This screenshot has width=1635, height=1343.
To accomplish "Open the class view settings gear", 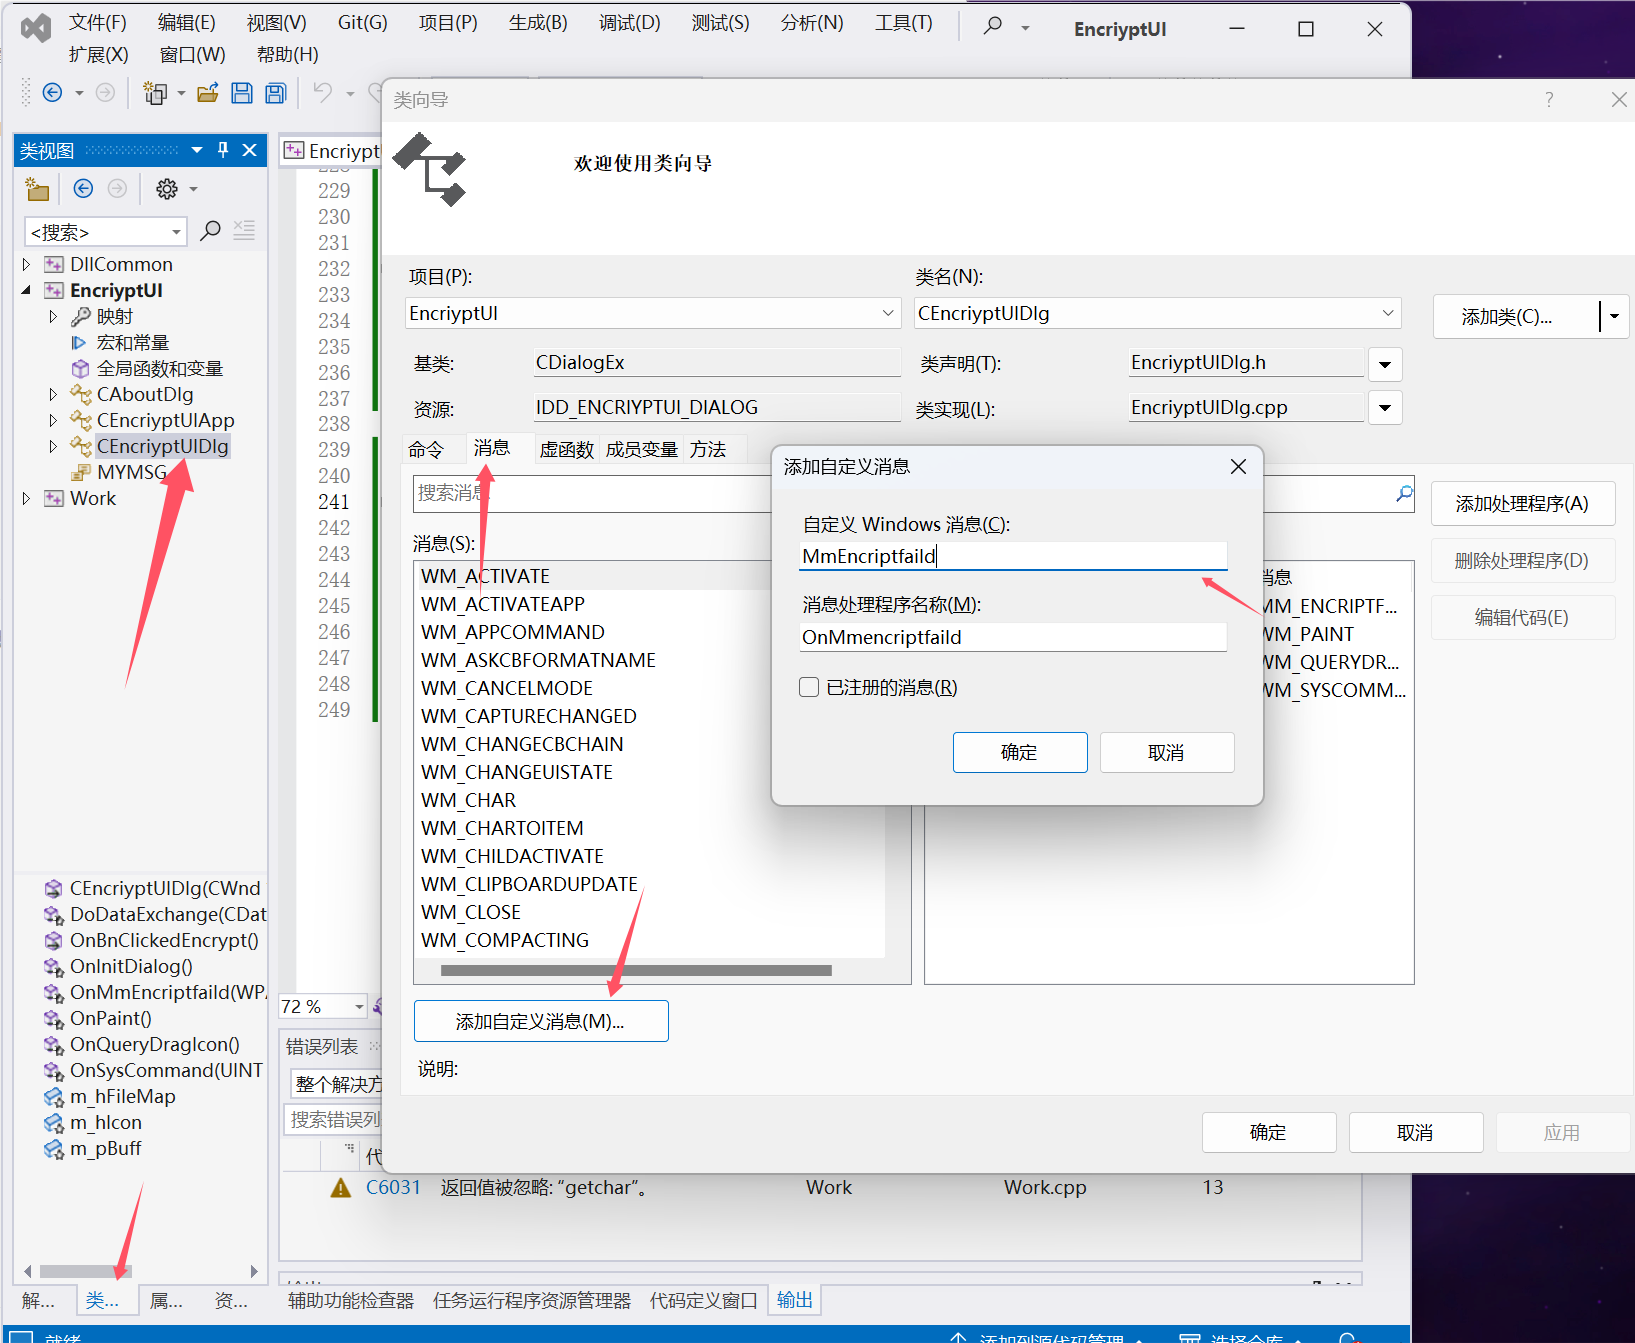I will point(167,188).
